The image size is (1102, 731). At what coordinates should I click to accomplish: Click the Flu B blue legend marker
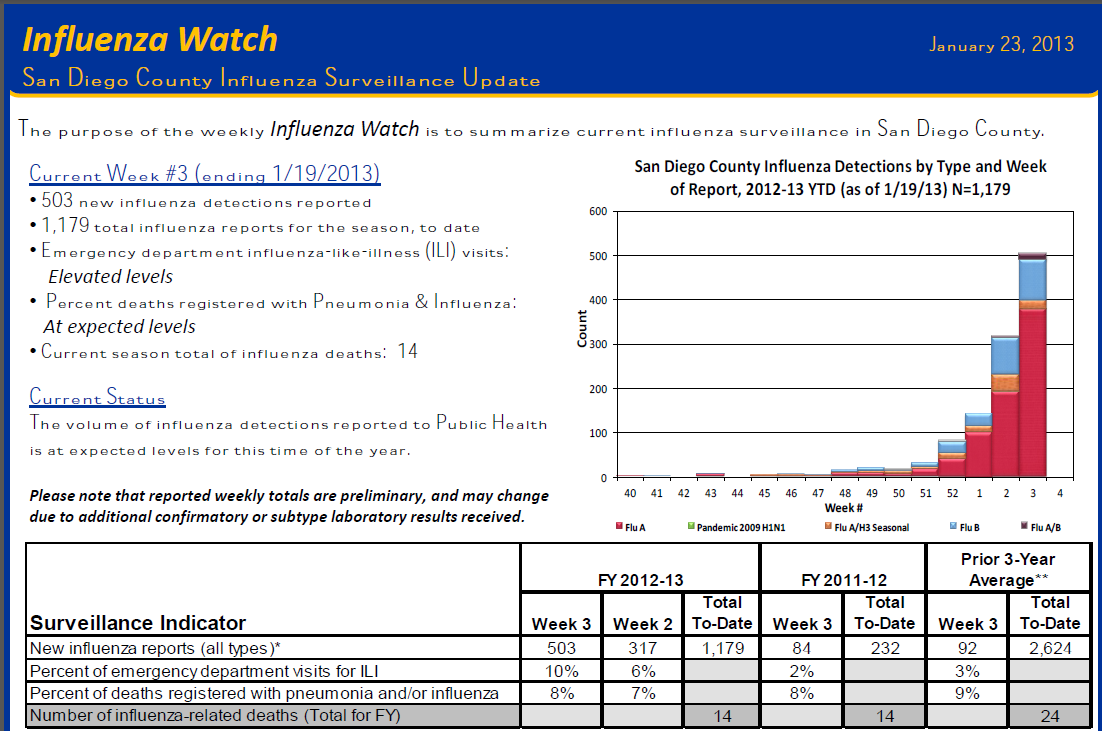coord(953,526)
